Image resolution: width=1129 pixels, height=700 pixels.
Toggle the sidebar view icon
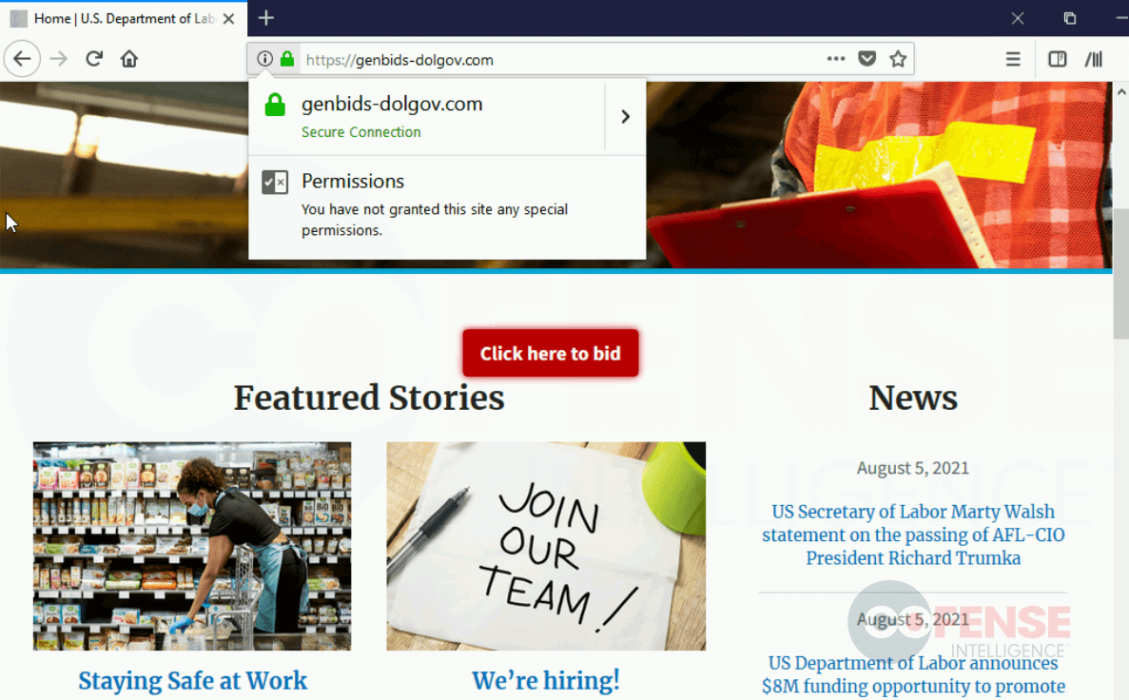point(1057,59)
